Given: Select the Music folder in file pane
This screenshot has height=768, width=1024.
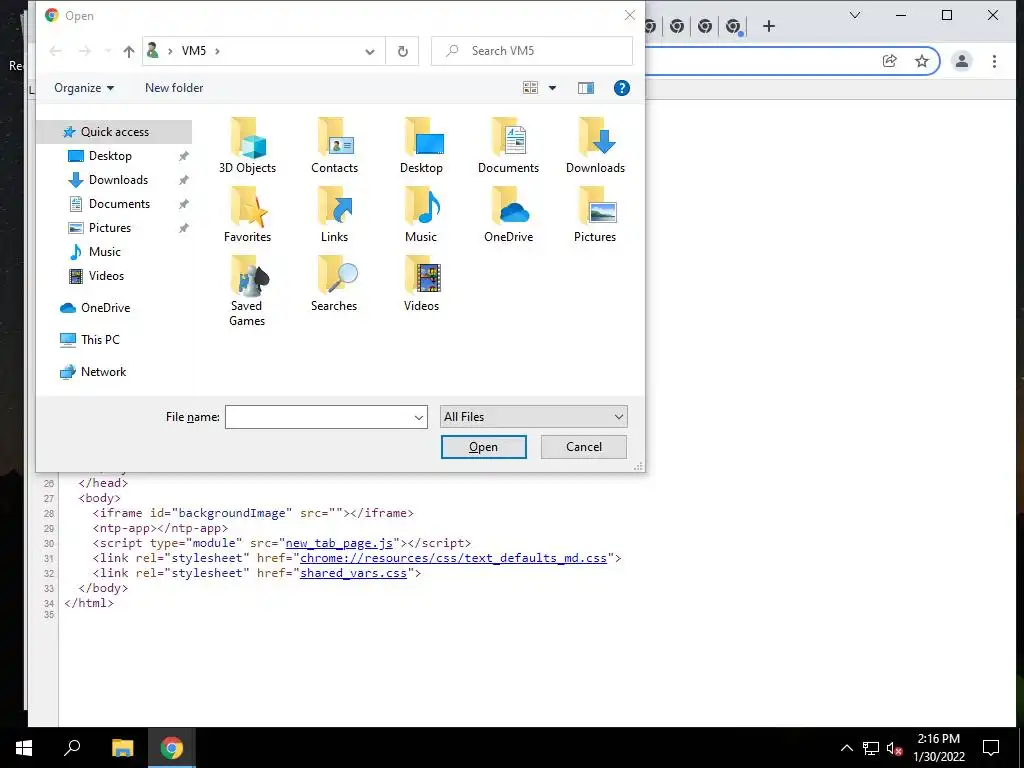Looking at the screenshot, I should pos(421,215).
